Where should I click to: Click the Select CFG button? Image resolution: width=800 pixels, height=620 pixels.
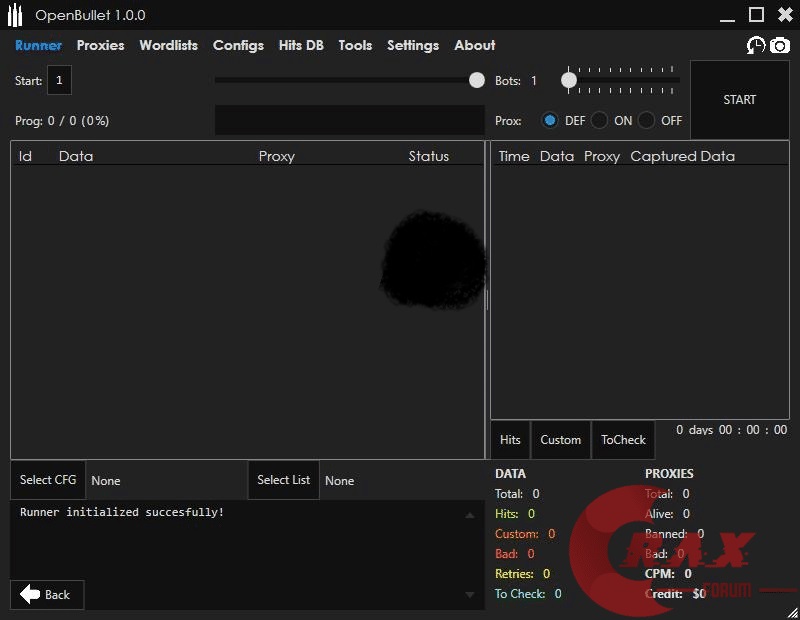(48, 480)
